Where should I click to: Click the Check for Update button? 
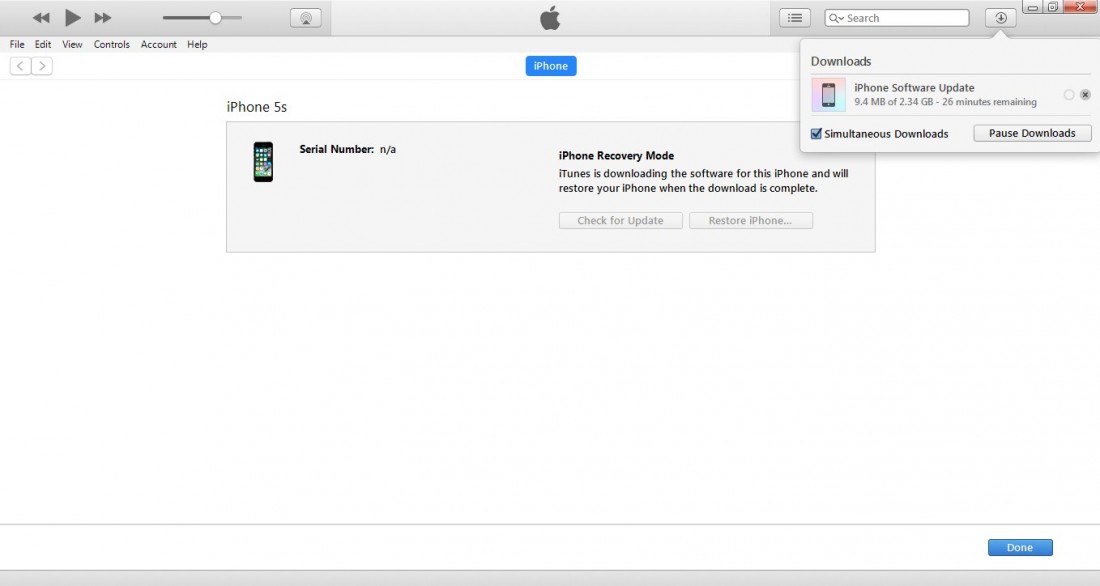(x=621, y=220)
